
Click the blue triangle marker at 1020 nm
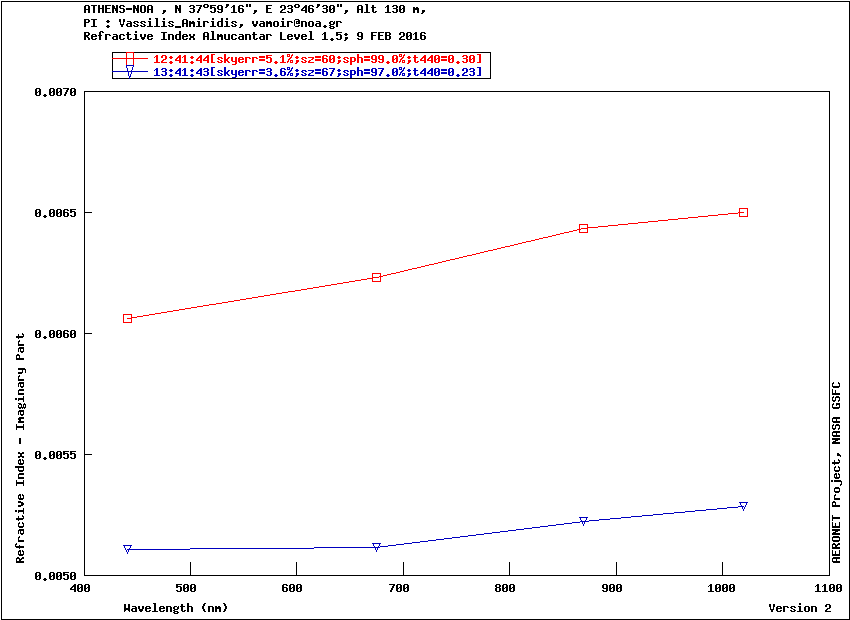[743, 506]
